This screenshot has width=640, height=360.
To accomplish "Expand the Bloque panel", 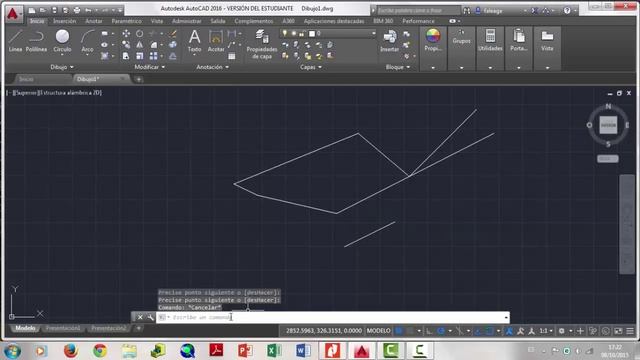I will coord(398,67).
